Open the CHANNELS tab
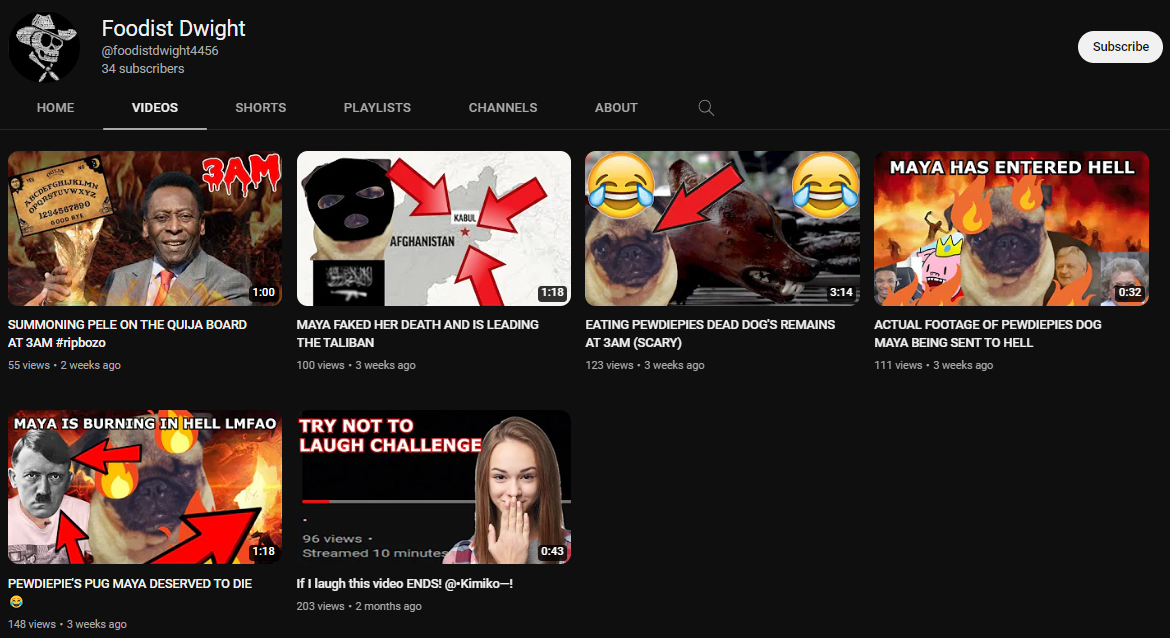Viewport: 1170px width, 638px height. [x=503, y=108]
